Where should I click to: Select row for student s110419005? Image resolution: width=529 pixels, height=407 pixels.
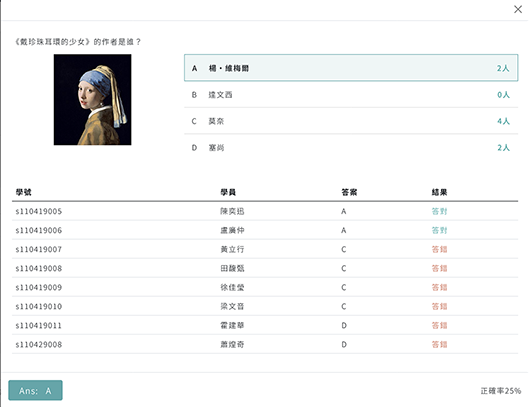(x=265, y=211)
